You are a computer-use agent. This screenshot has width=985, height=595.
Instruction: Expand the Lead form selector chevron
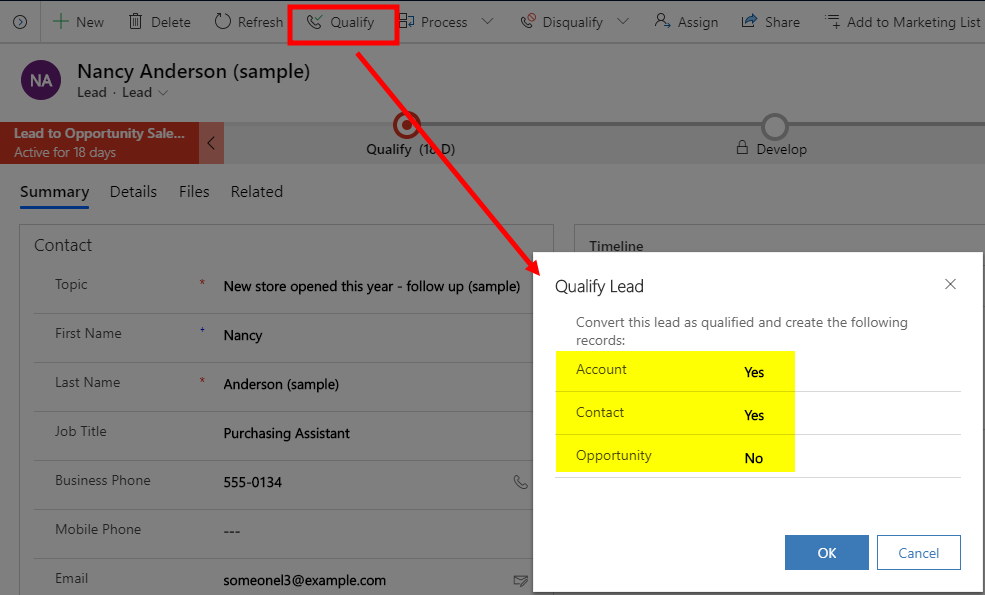pos(163,93)
